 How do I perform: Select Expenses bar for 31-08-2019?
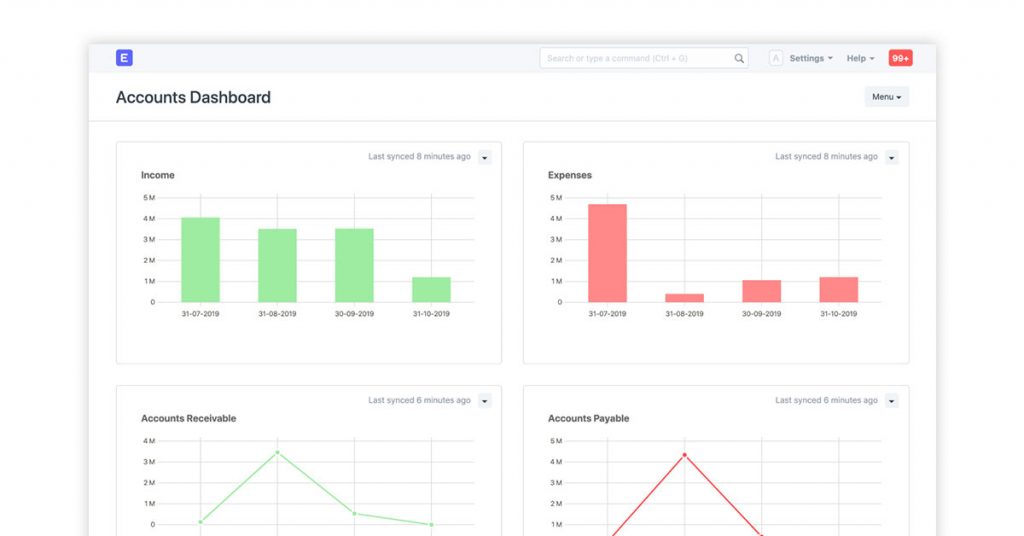pyautogui.click(x=684, y=298)
